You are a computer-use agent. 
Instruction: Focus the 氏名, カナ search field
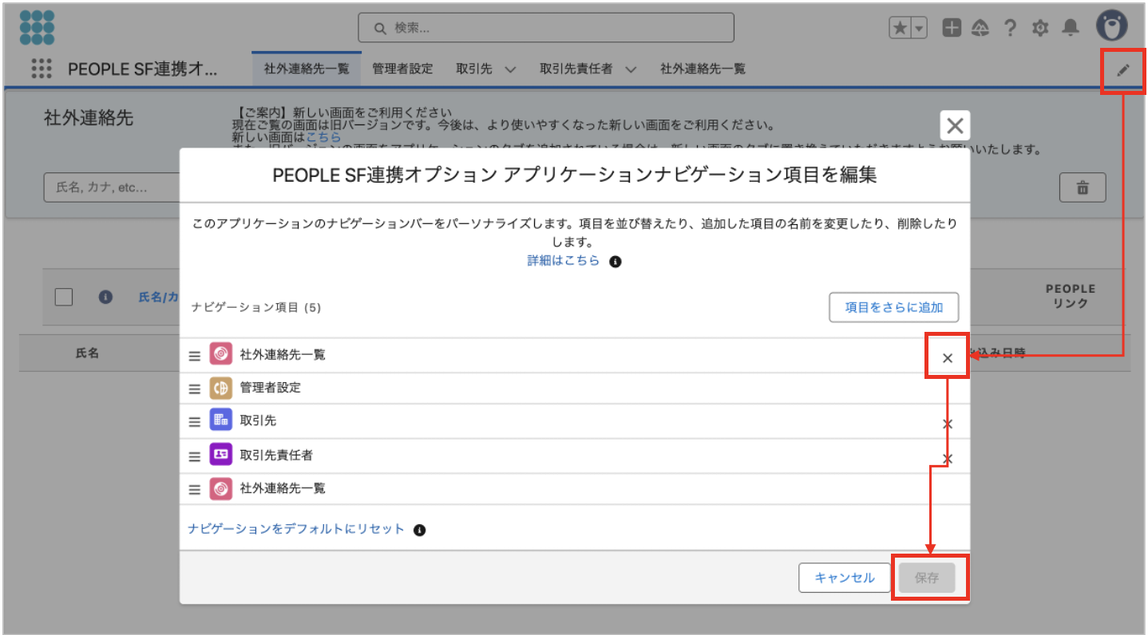click(112, 187)
